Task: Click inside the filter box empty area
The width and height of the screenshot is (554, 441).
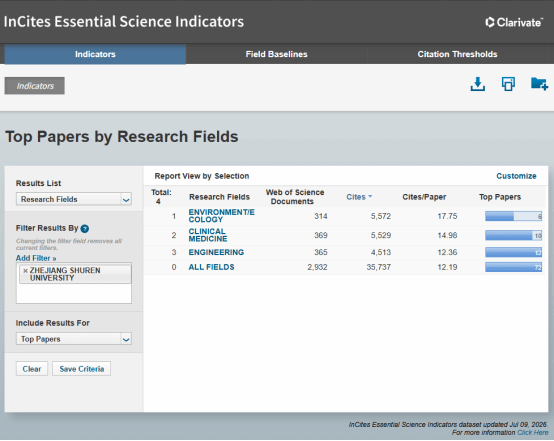Action: click(74, 293)
